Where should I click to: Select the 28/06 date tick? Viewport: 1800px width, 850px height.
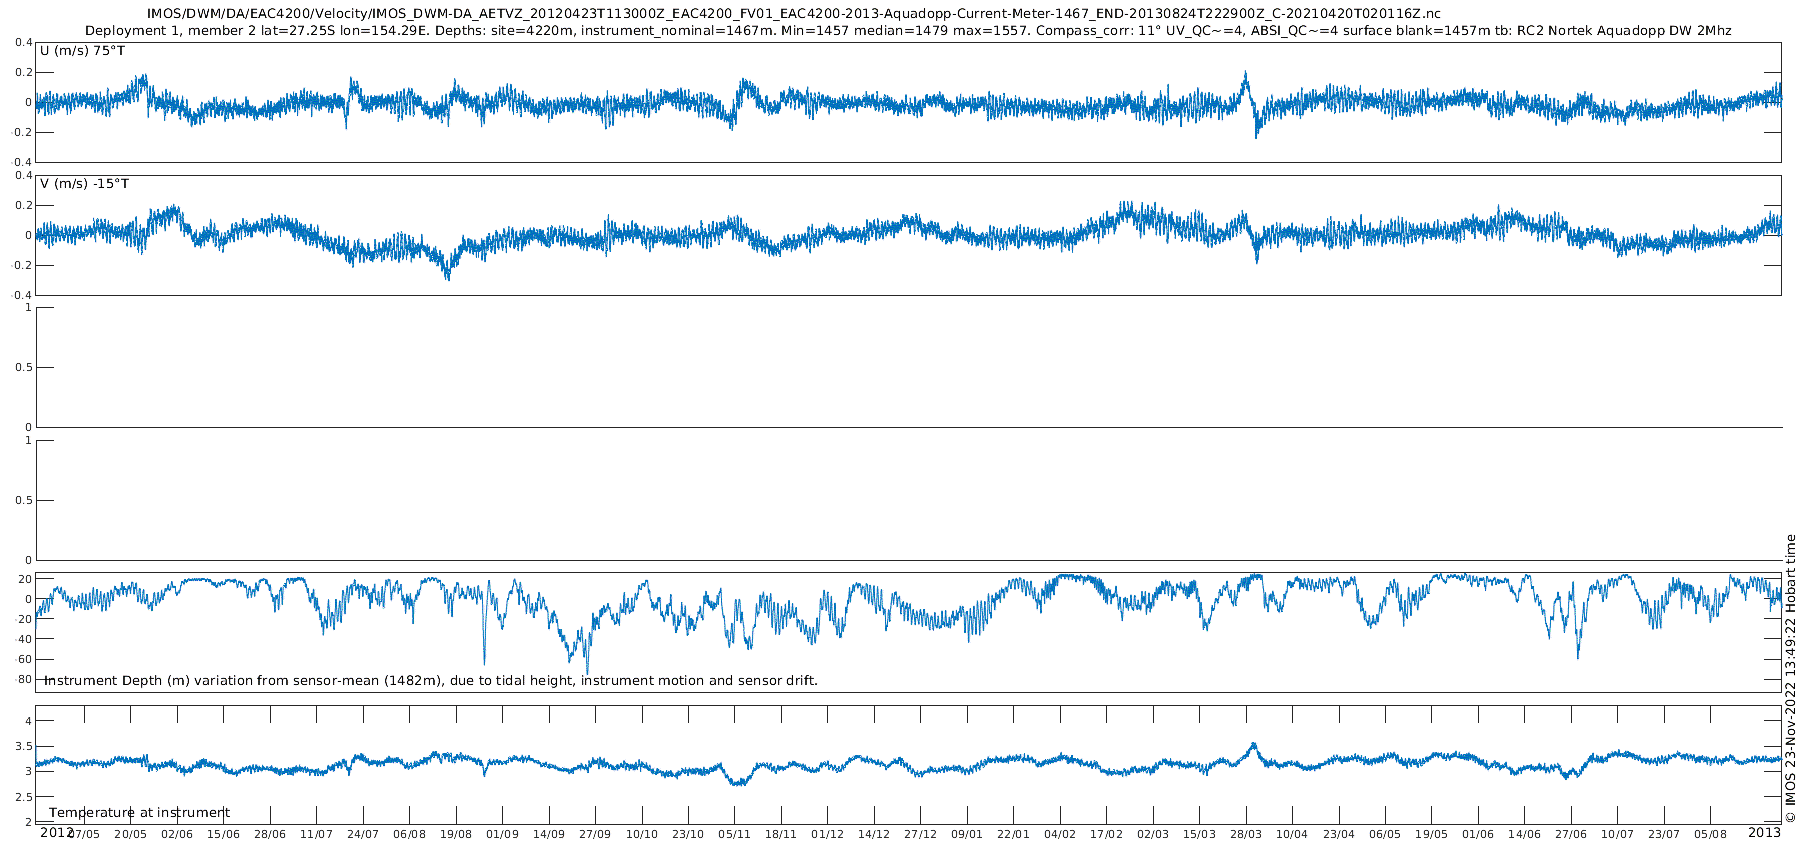click(x=270, y=834)
